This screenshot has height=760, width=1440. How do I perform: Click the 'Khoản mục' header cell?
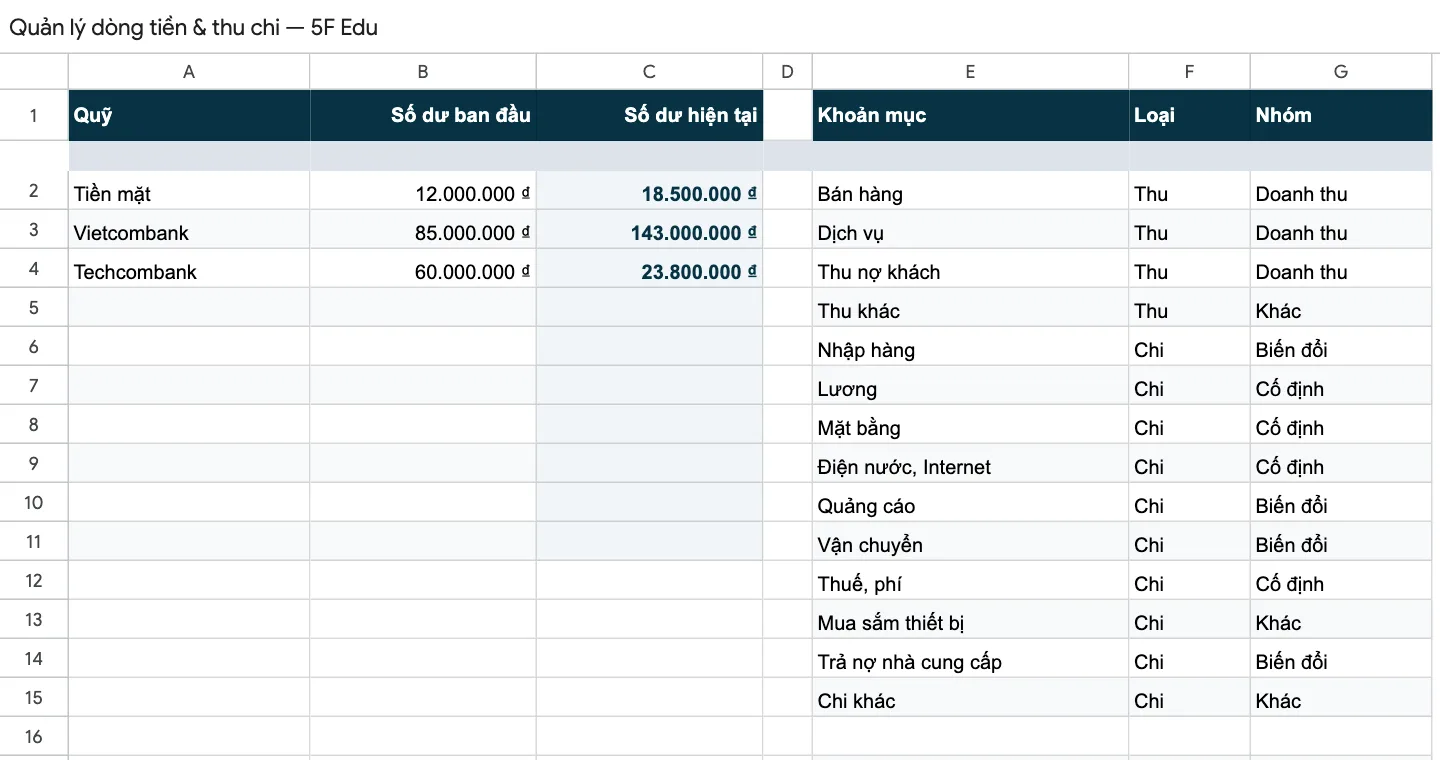coord(970,115)
